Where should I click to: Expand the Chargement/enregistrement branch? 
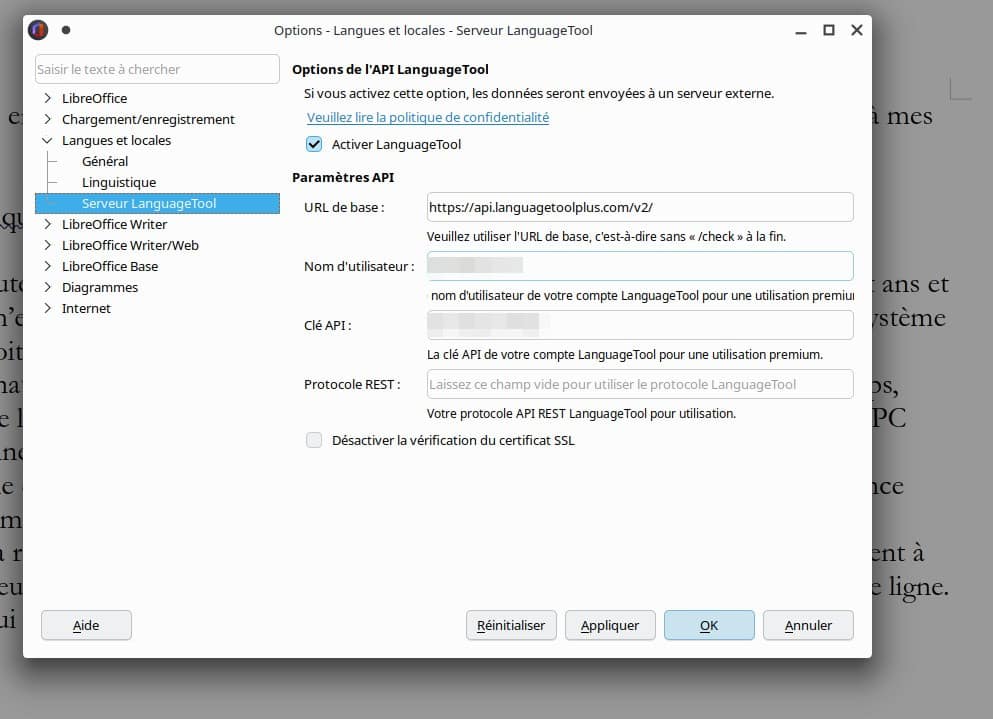click(x=47, y=119)
